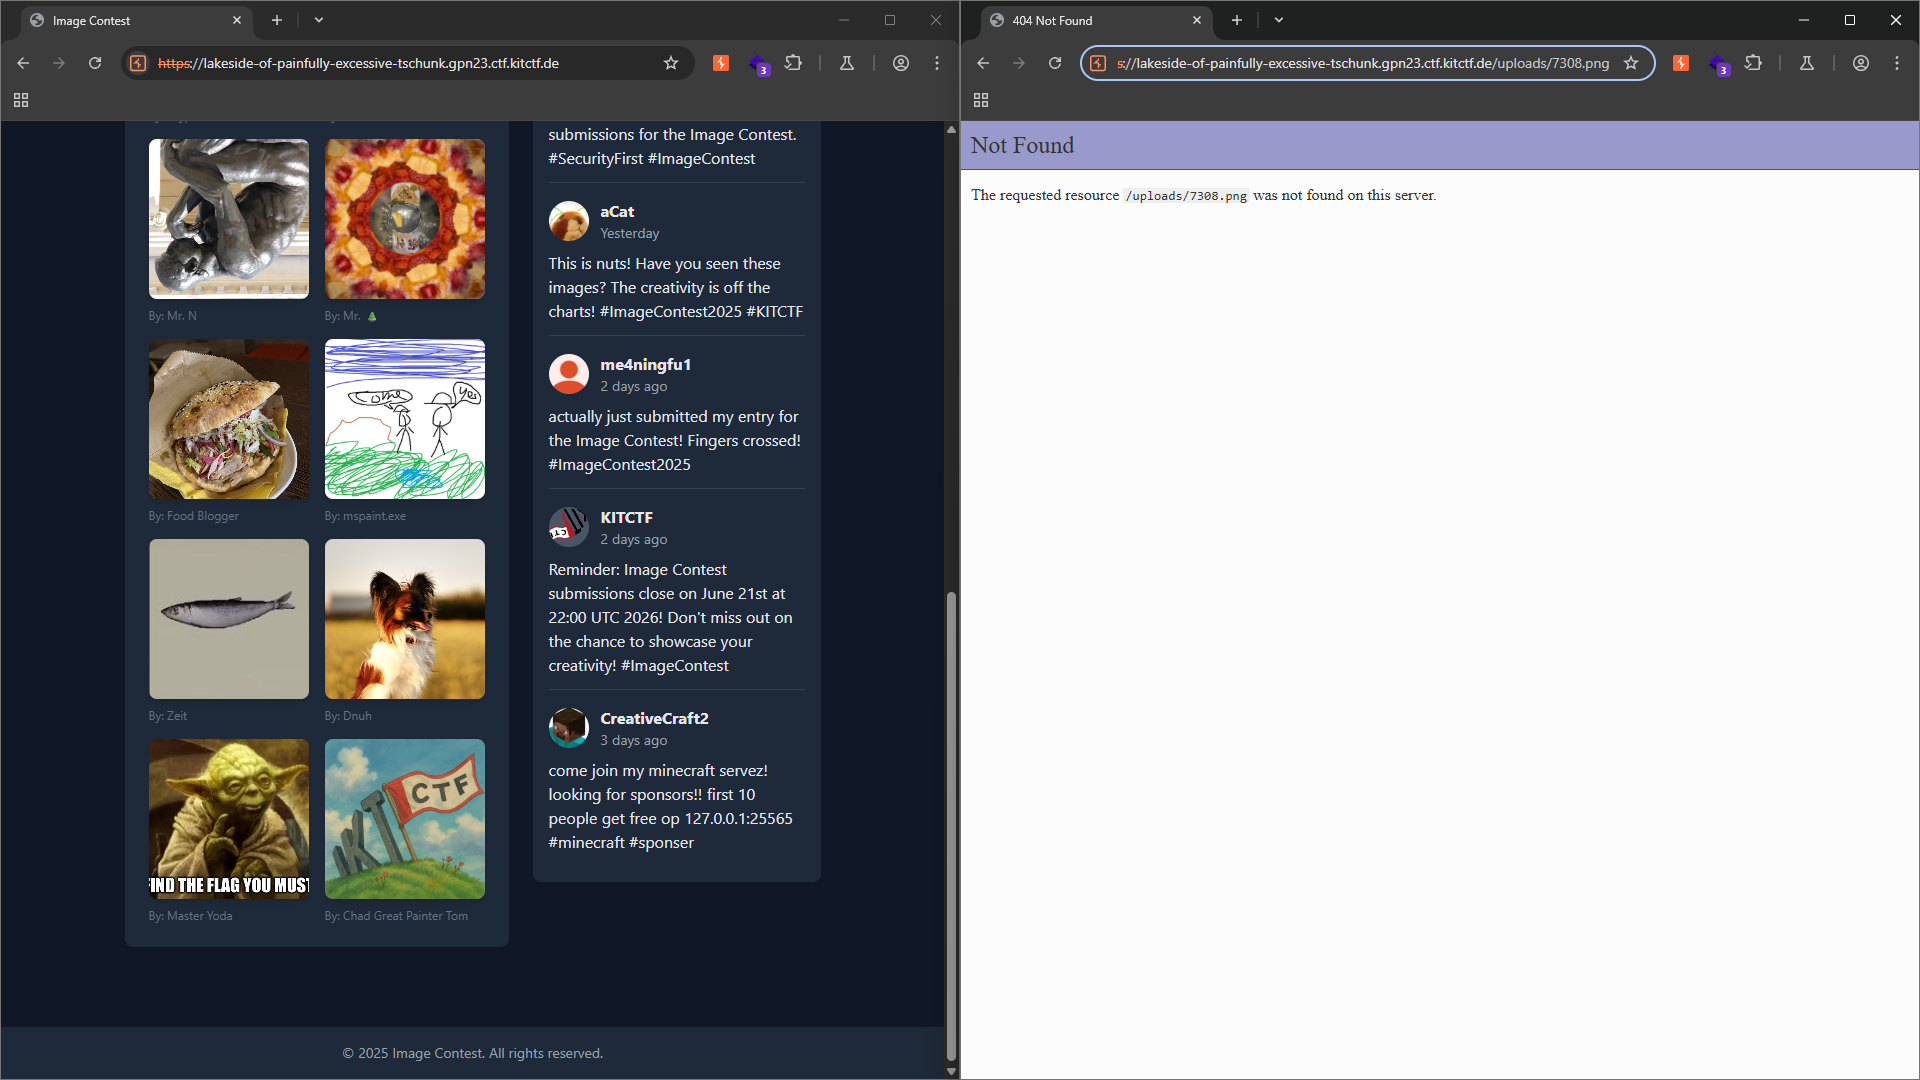1920x1080 pixels.
Task: Click scrollbar up arrow in left window
Action: 951,129
